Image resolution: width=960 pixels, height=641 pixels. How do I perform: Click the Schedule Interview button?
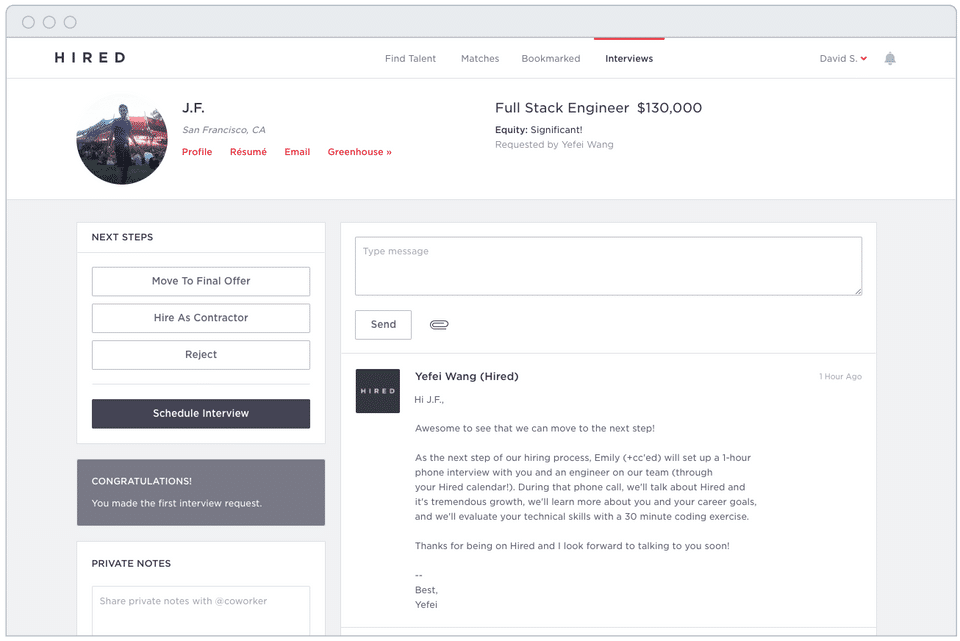(x=201, y=413)
